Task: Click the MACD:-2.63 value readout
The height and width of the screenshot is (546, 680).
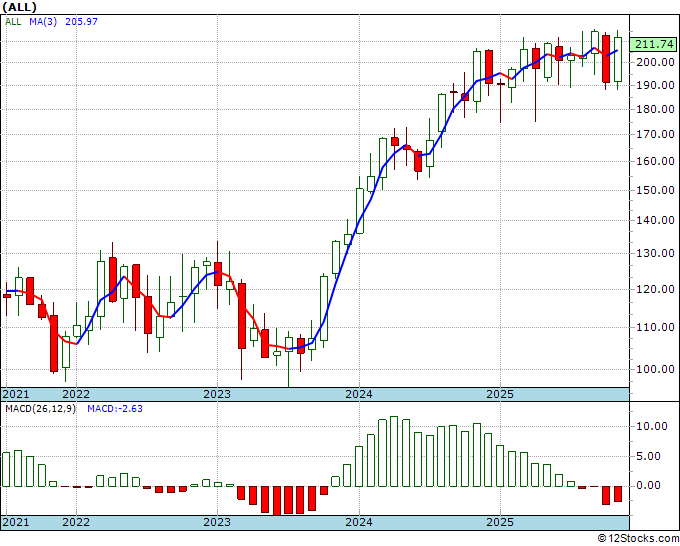Action: pos(115,409)
